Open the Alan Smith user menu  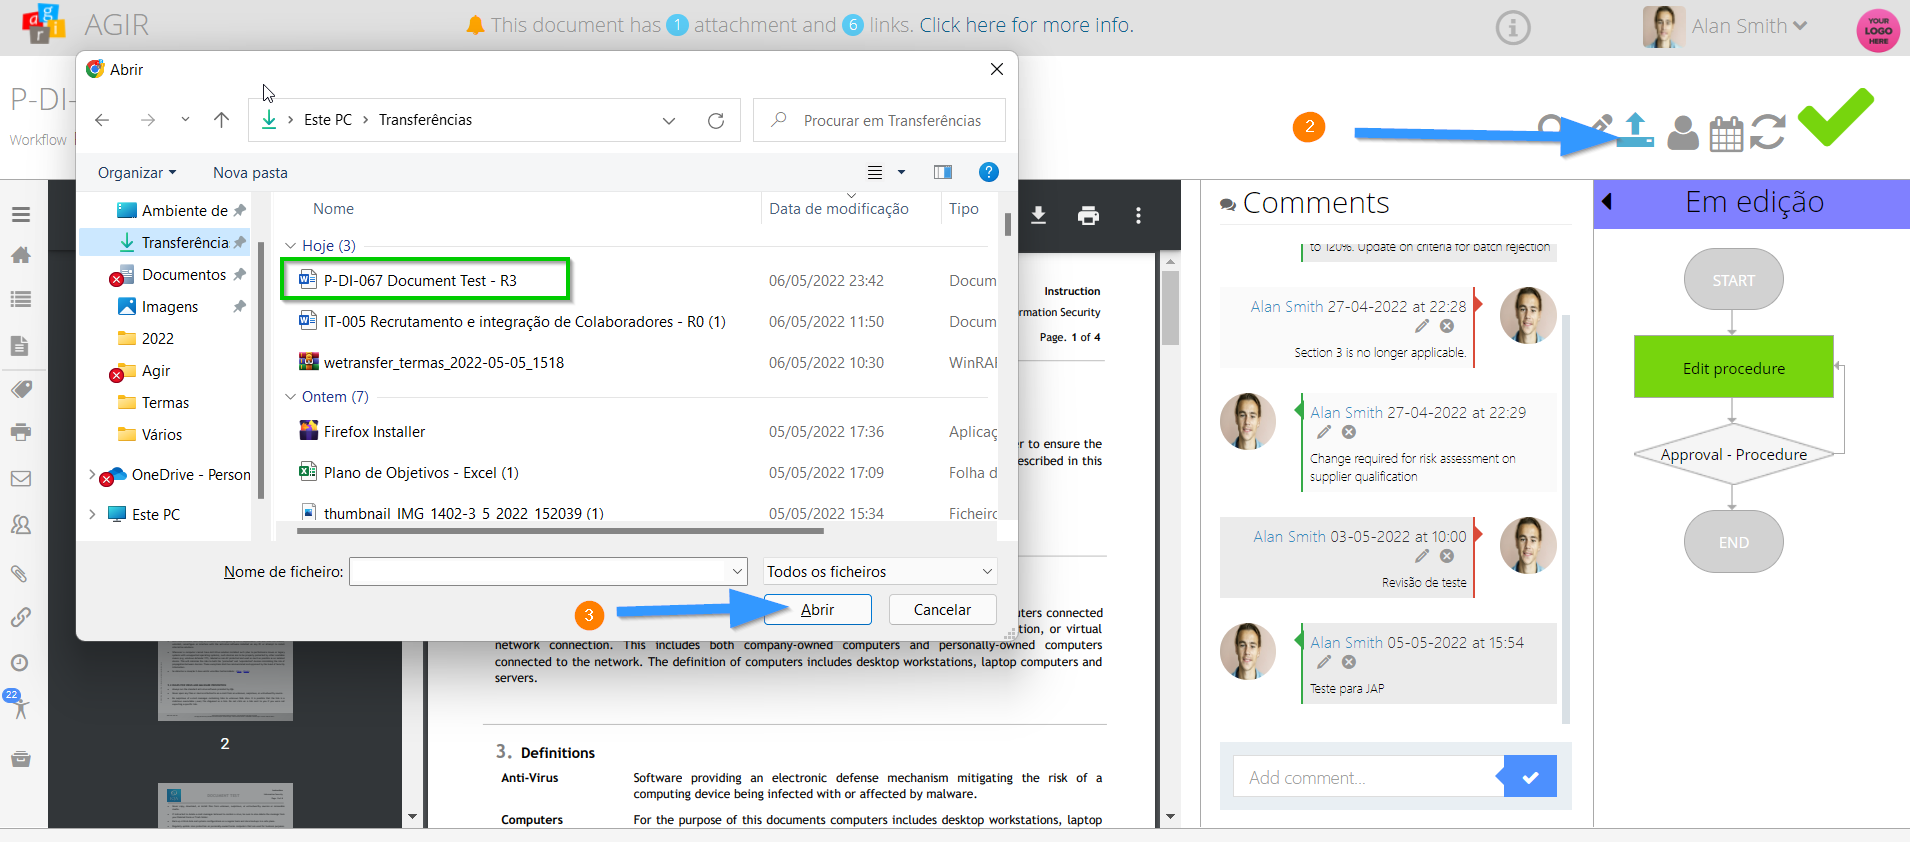1749,27
